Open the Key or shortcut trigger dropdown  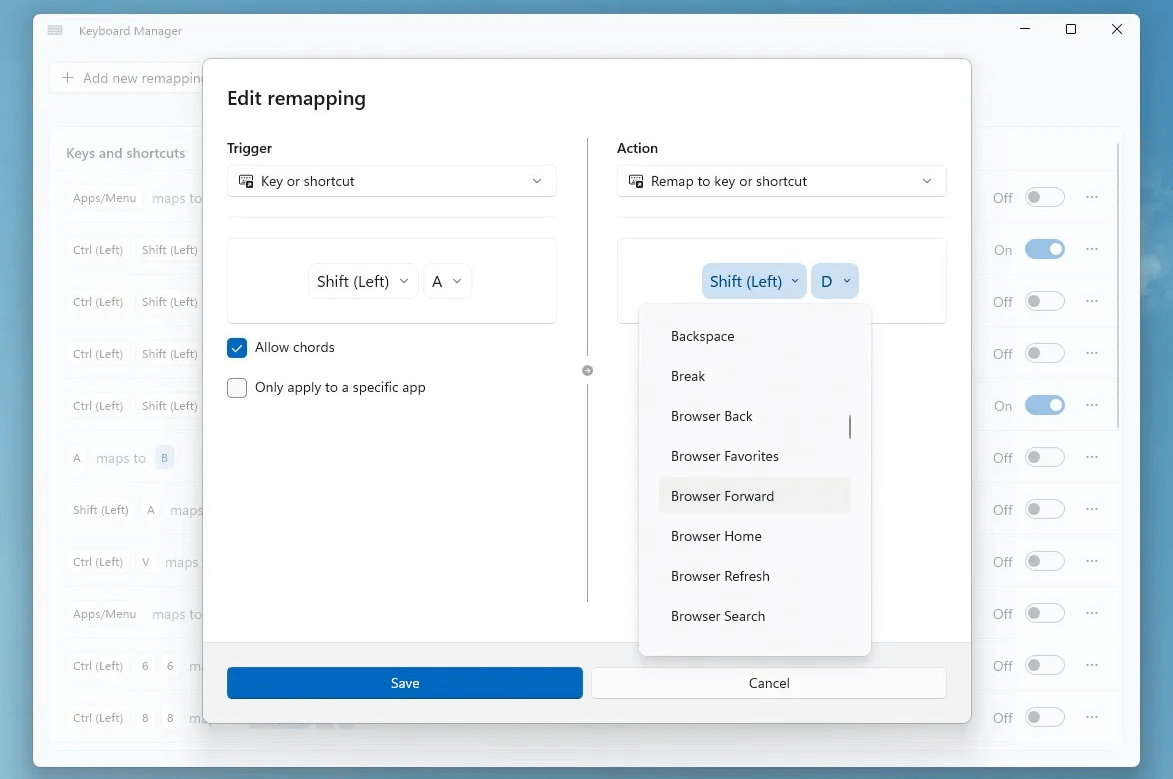point(391,181)
